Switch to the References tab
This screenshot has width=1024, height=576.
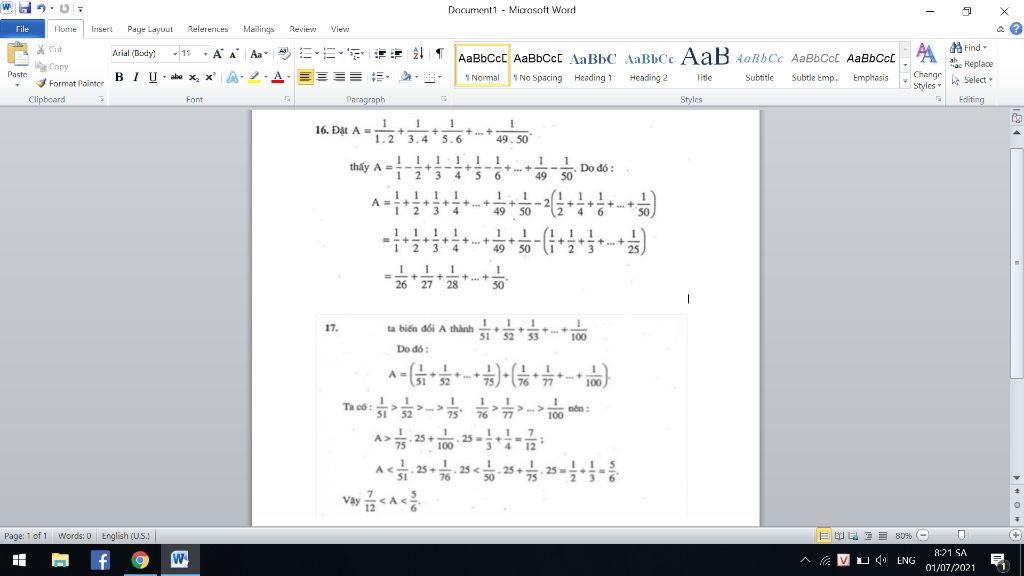tap(208, 29)
